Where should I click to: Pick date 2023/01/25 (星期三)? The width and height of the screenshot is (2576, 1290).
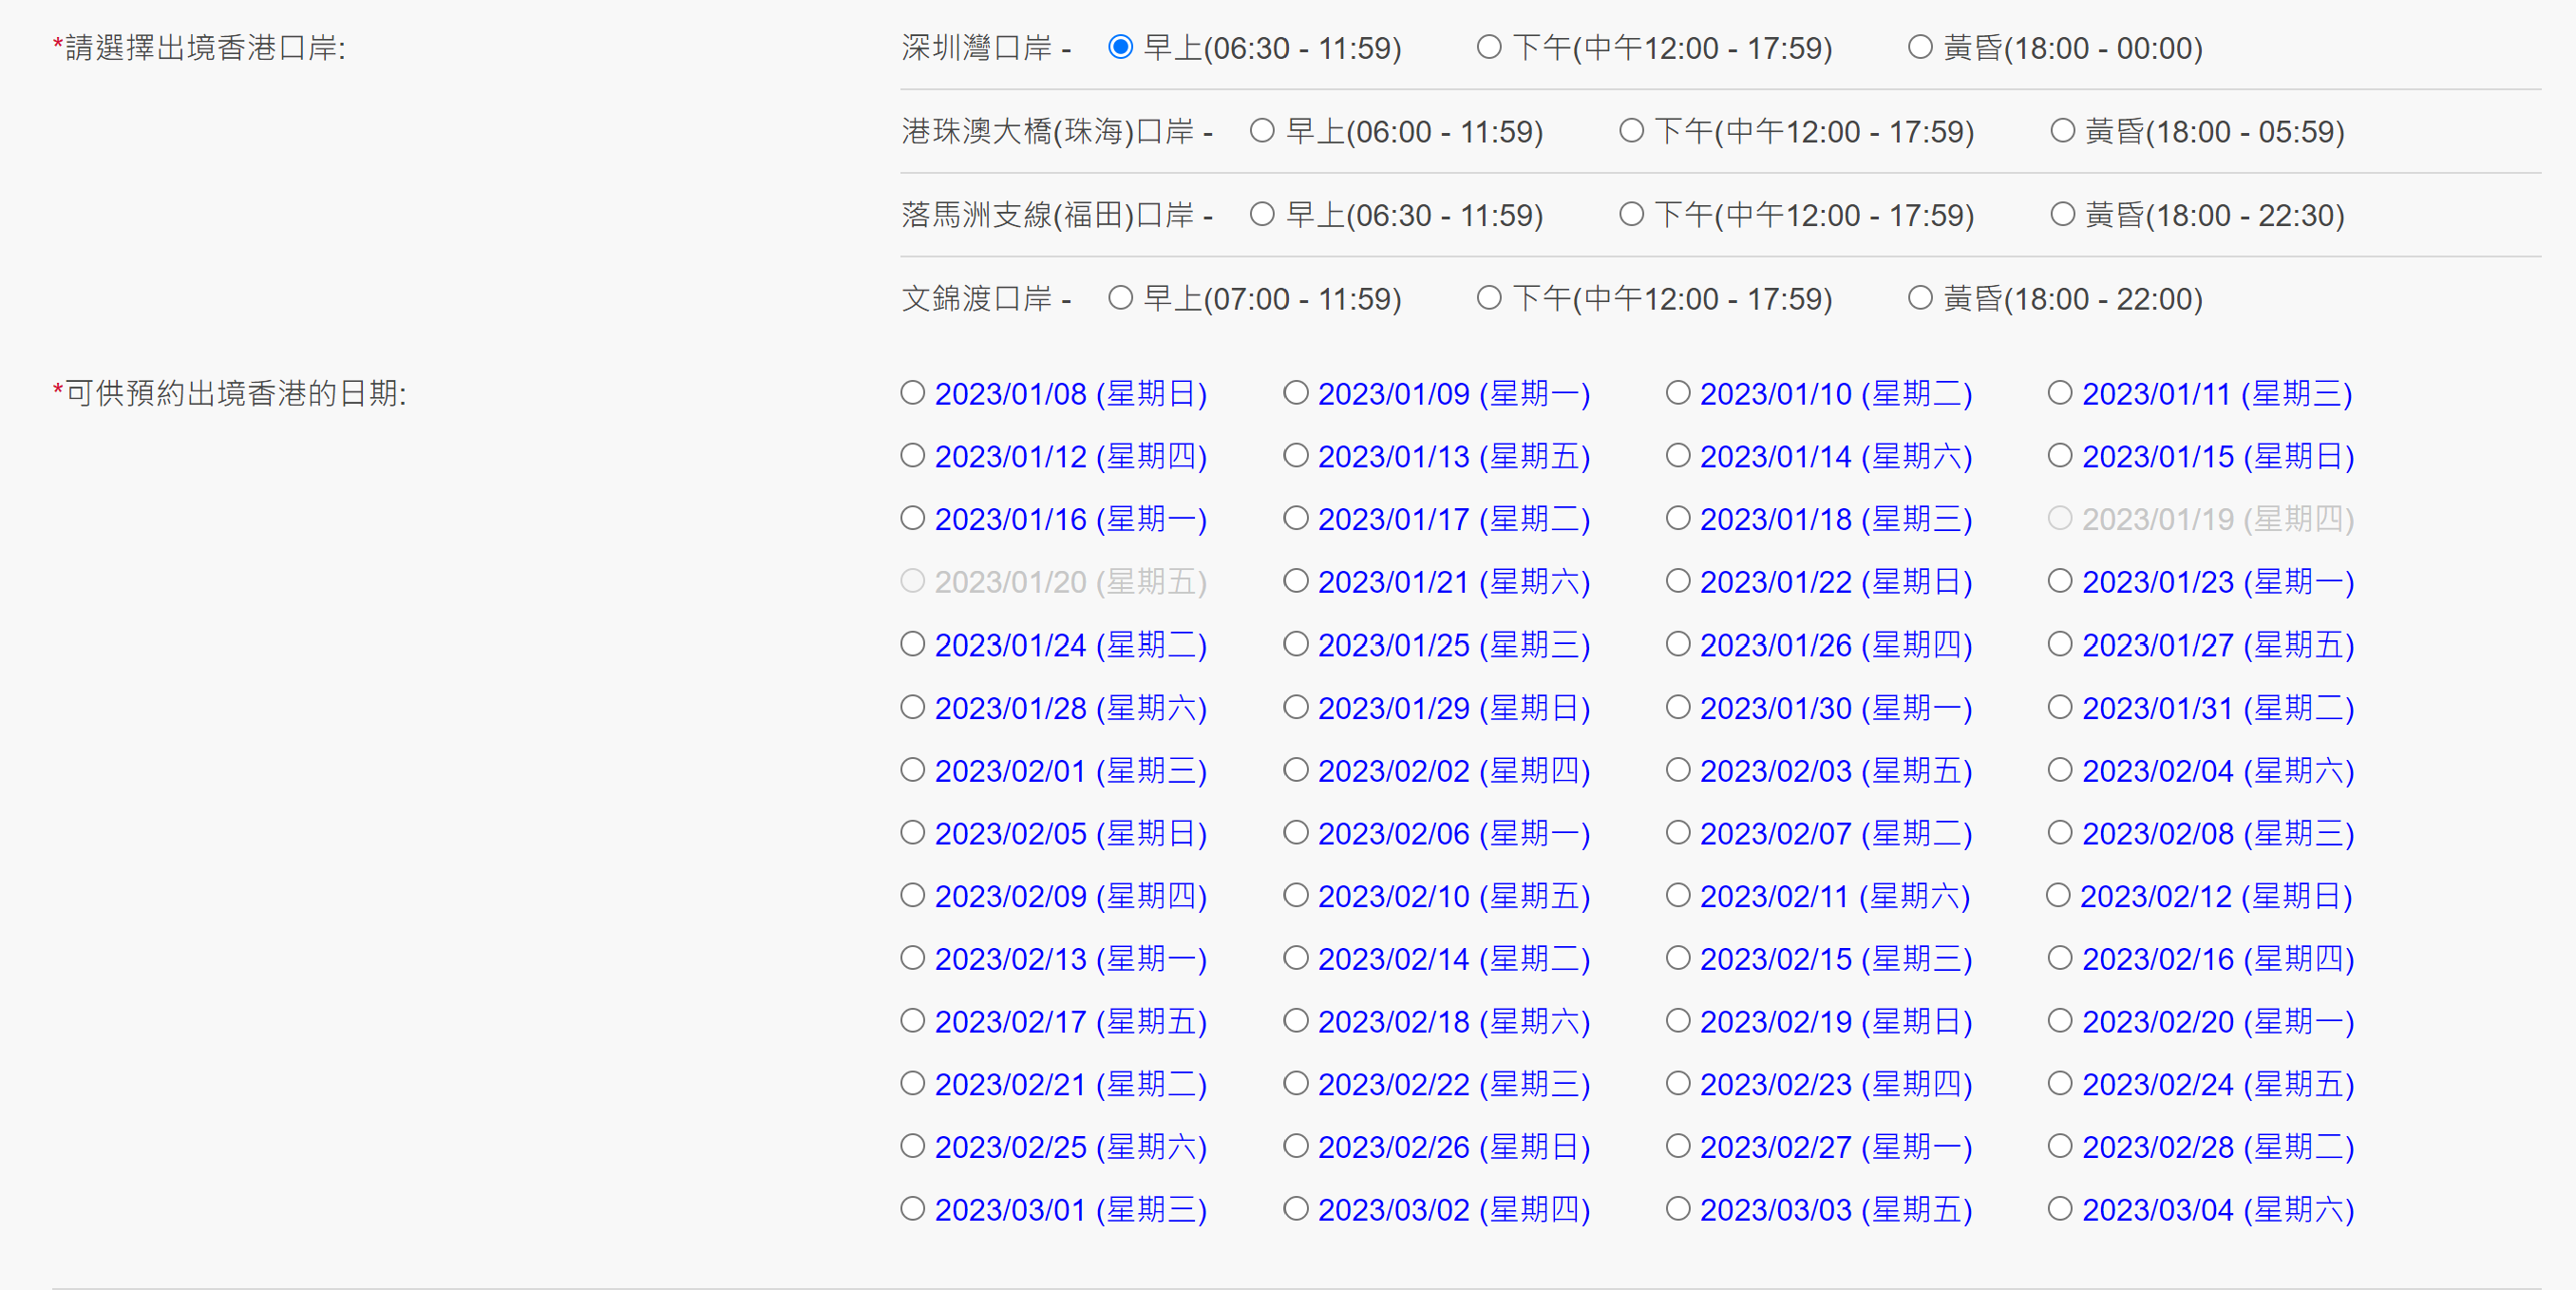point(1295,644)
